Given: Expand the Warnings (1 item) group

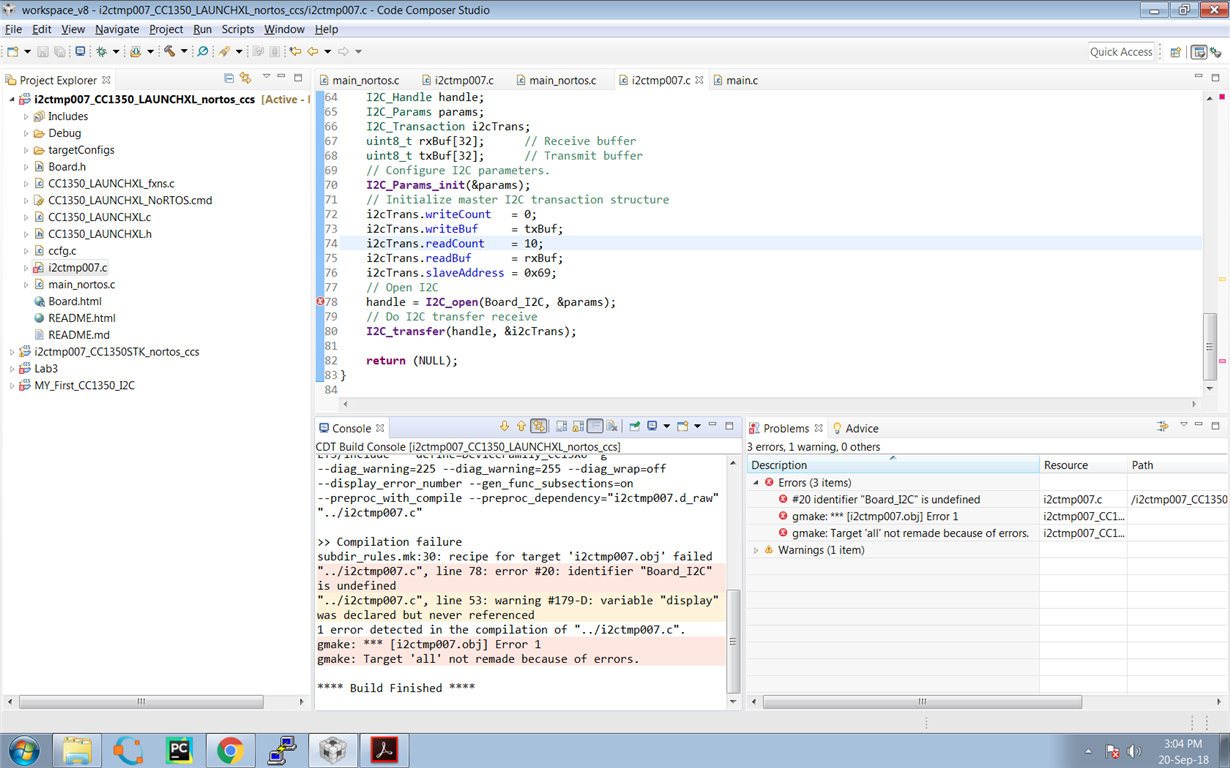Looking at the screenshot, I should (x=756, y=550).
